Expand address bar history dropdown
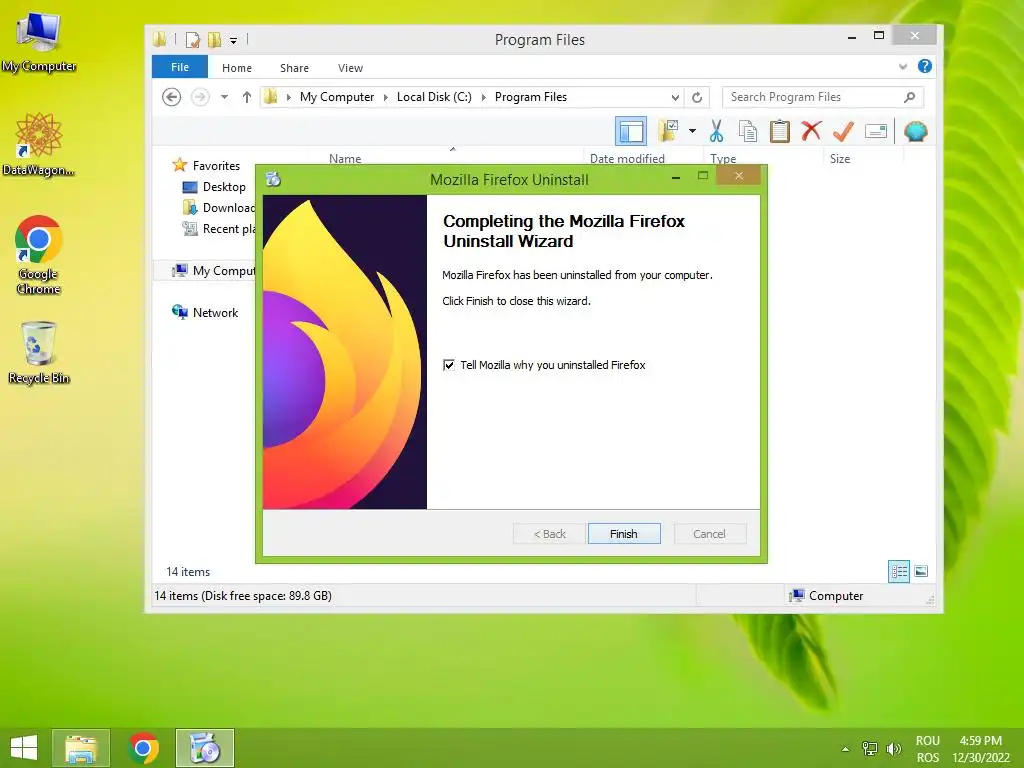Viewport: 1024px width, 768px height. [675, 97]
